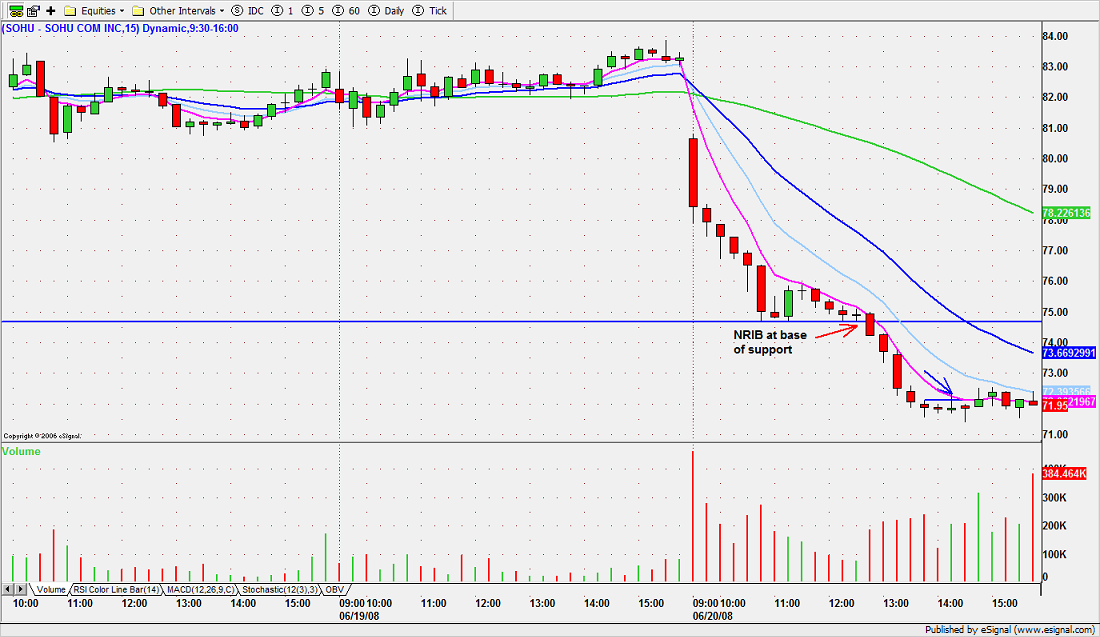Click the plus crosshair toolbar icon
The image size is (1100, 637).
click(51, 11)
